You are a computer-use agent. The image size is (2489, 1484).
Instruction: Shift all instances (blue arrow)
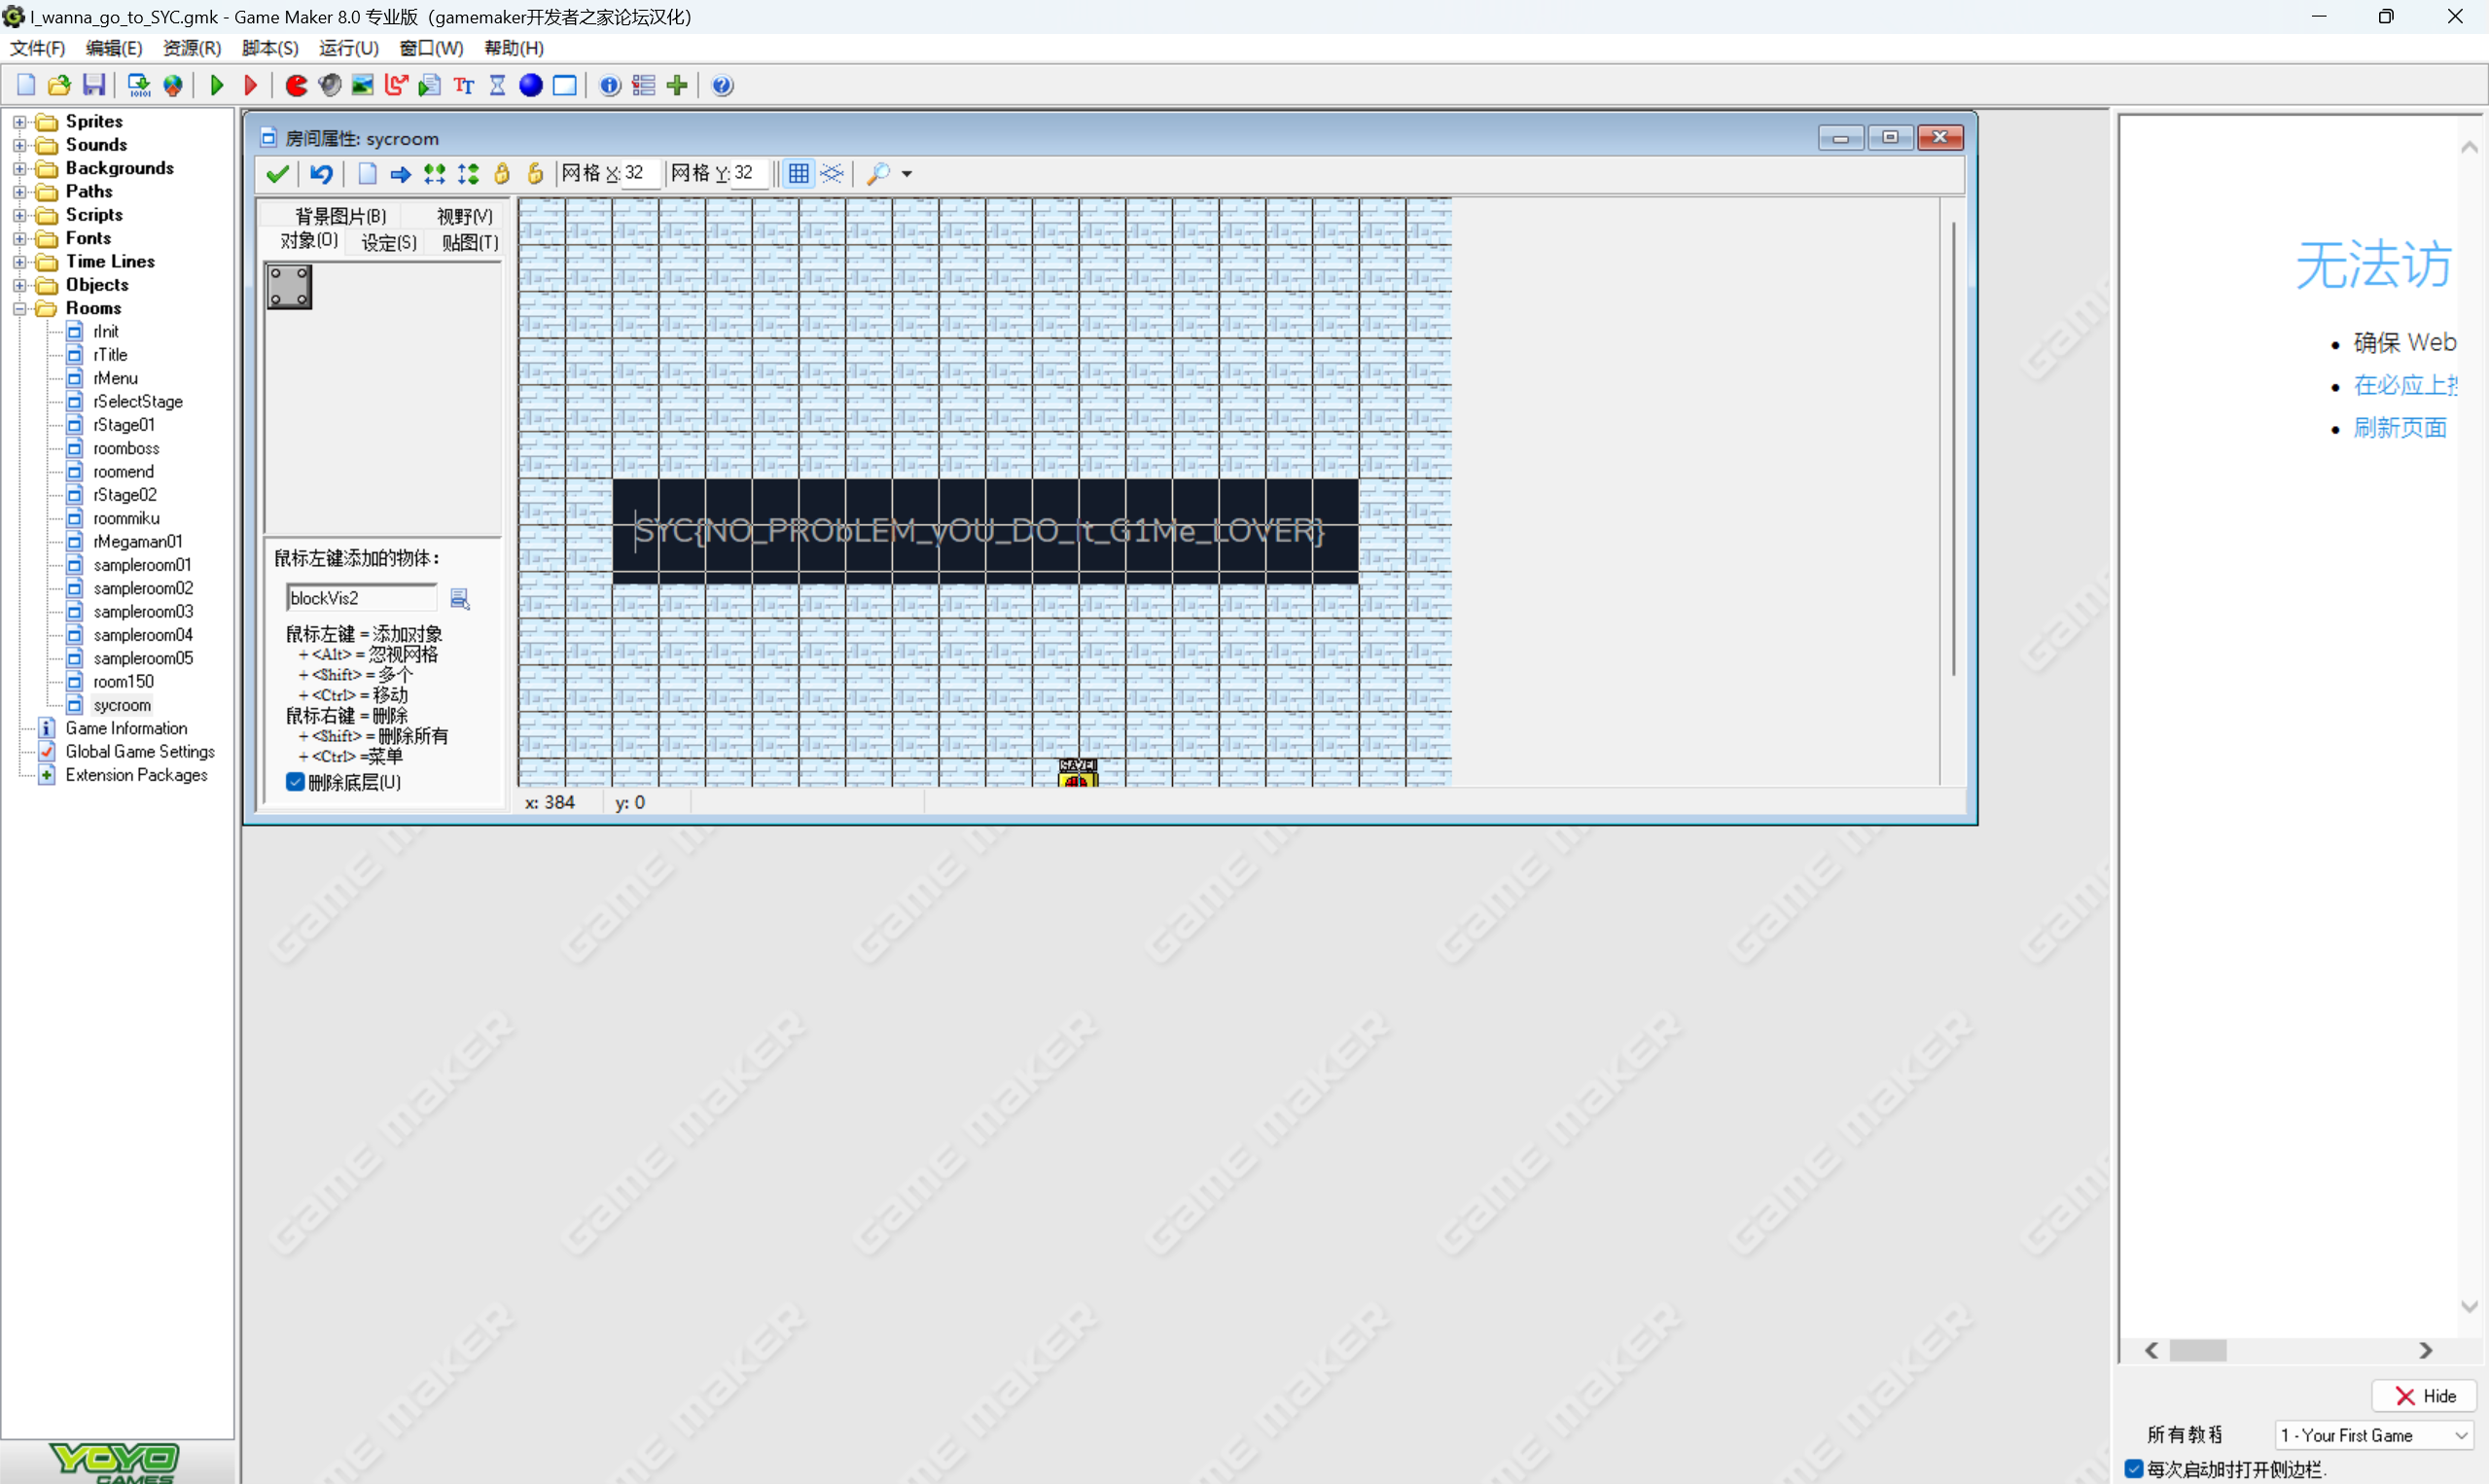[401, 174]
